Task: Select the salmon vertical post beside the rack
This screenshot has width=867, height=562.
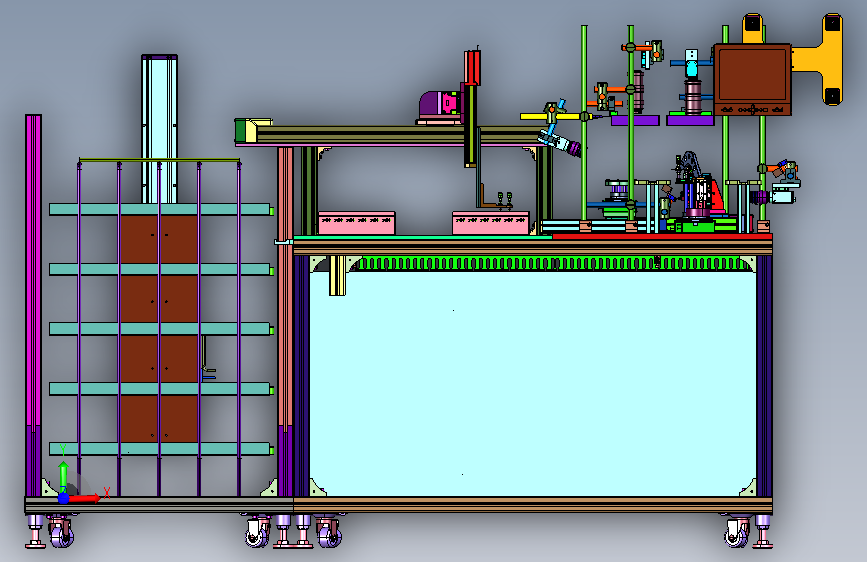Action: coord(285,286)
